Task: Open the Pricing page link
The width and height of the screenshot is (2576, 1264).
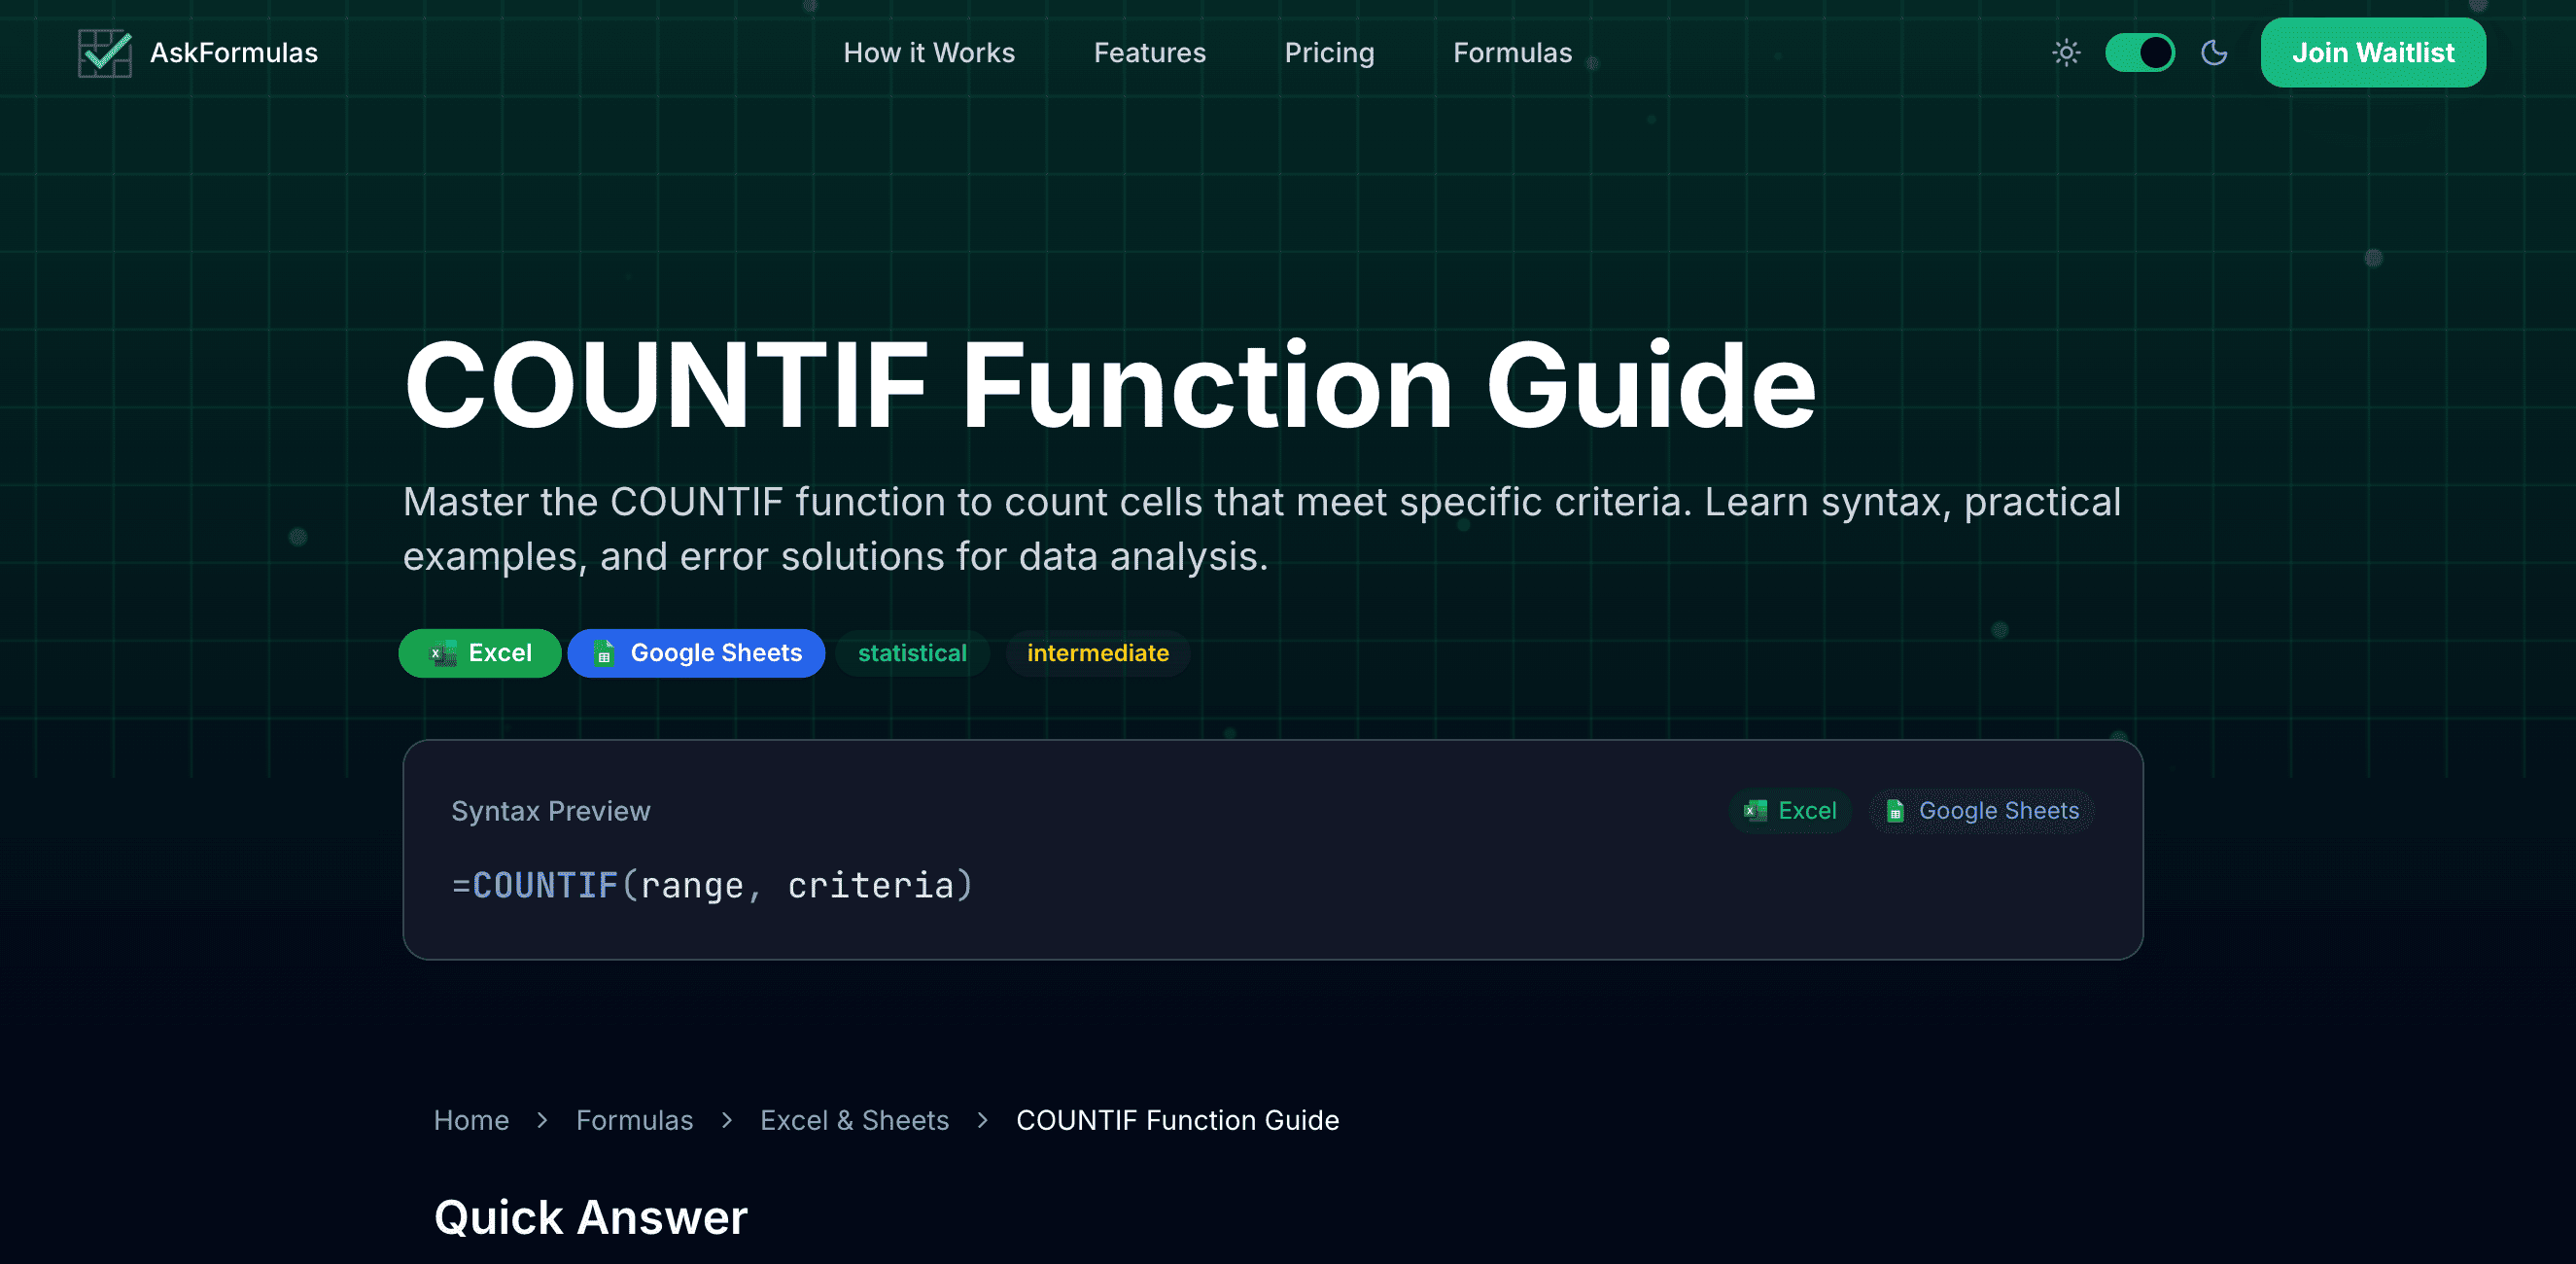Action: [1330, 52]
